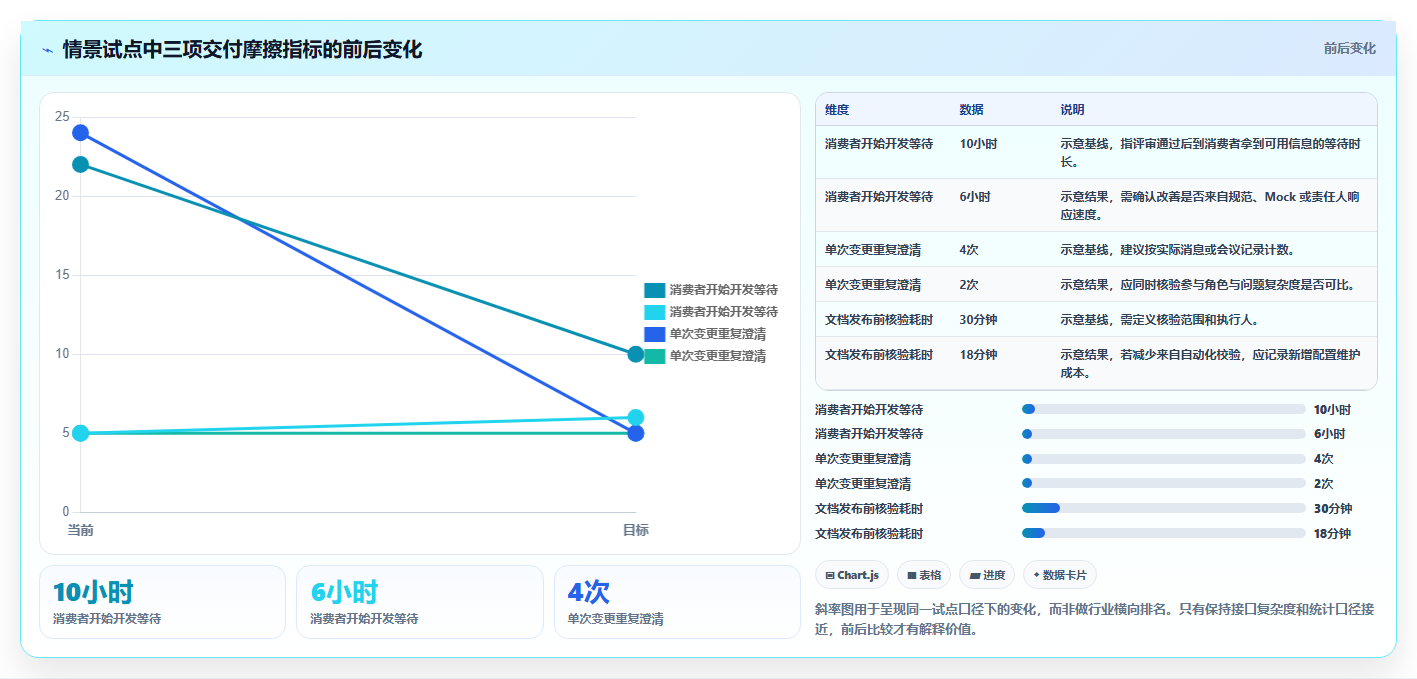Click the 2次 table cell
1417x679 pixels.
tap(969, 285)
